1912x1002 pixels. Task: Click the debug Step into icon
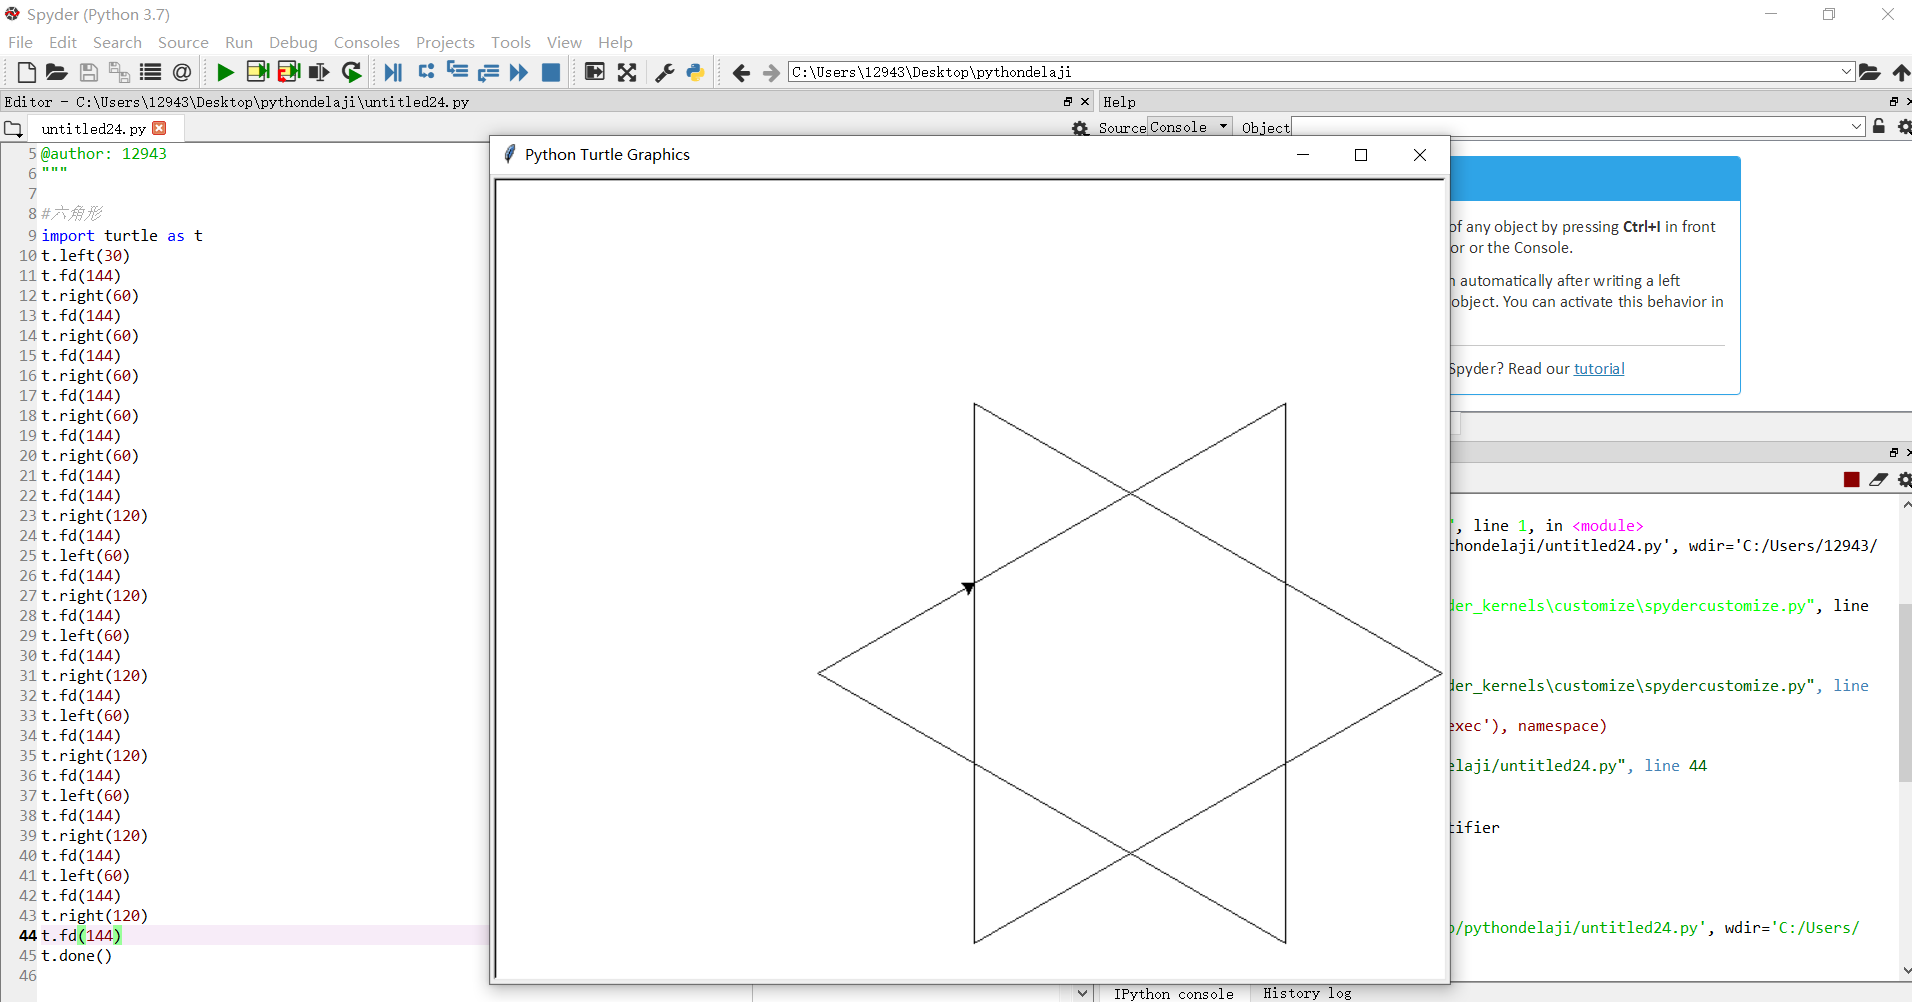[457, 71]
